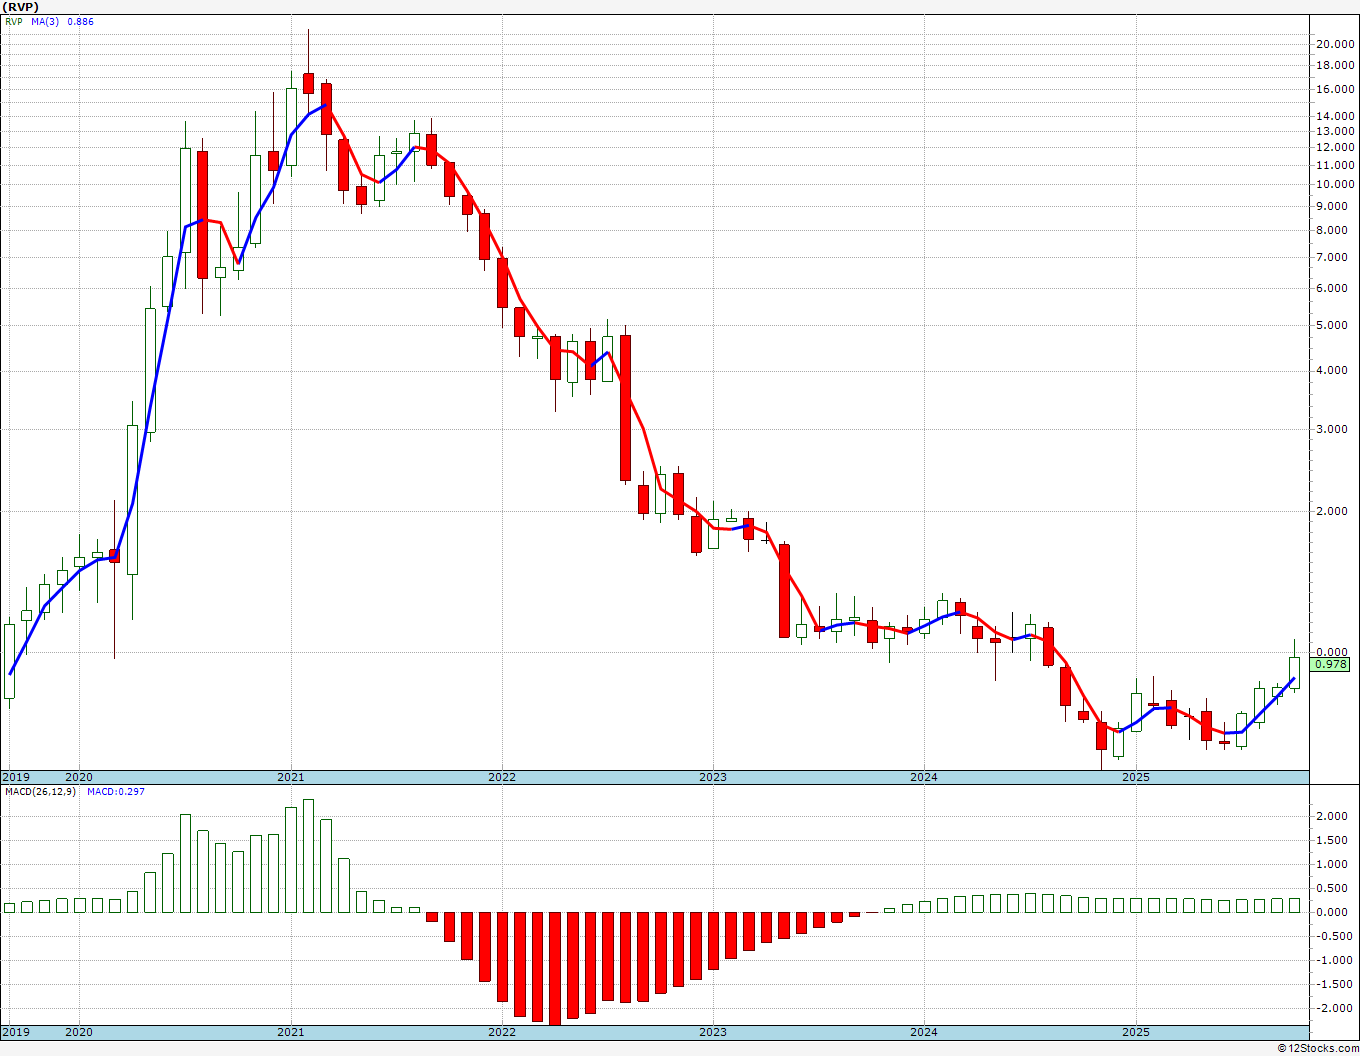Select the 12.000 price axis label
1360x1056 pixels.
pyautogui.click(x=1336, y=148)
